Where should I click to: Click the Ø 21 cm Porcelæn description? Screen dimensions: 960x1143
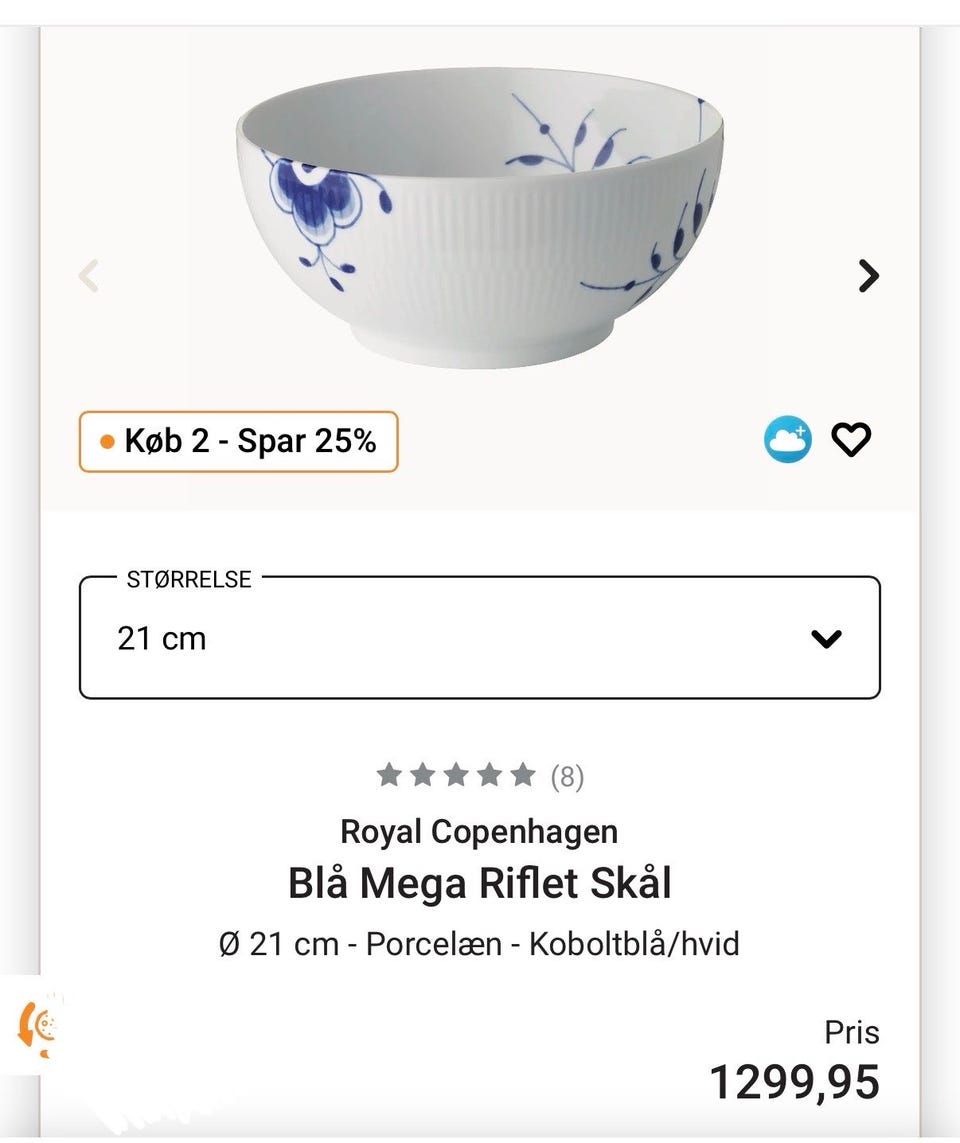pos(479,943)
